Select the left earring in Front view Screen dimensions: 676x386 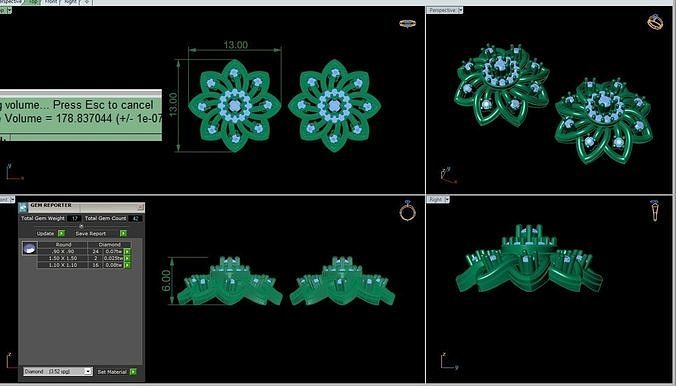pyautogui.click(x=230, y=281)
